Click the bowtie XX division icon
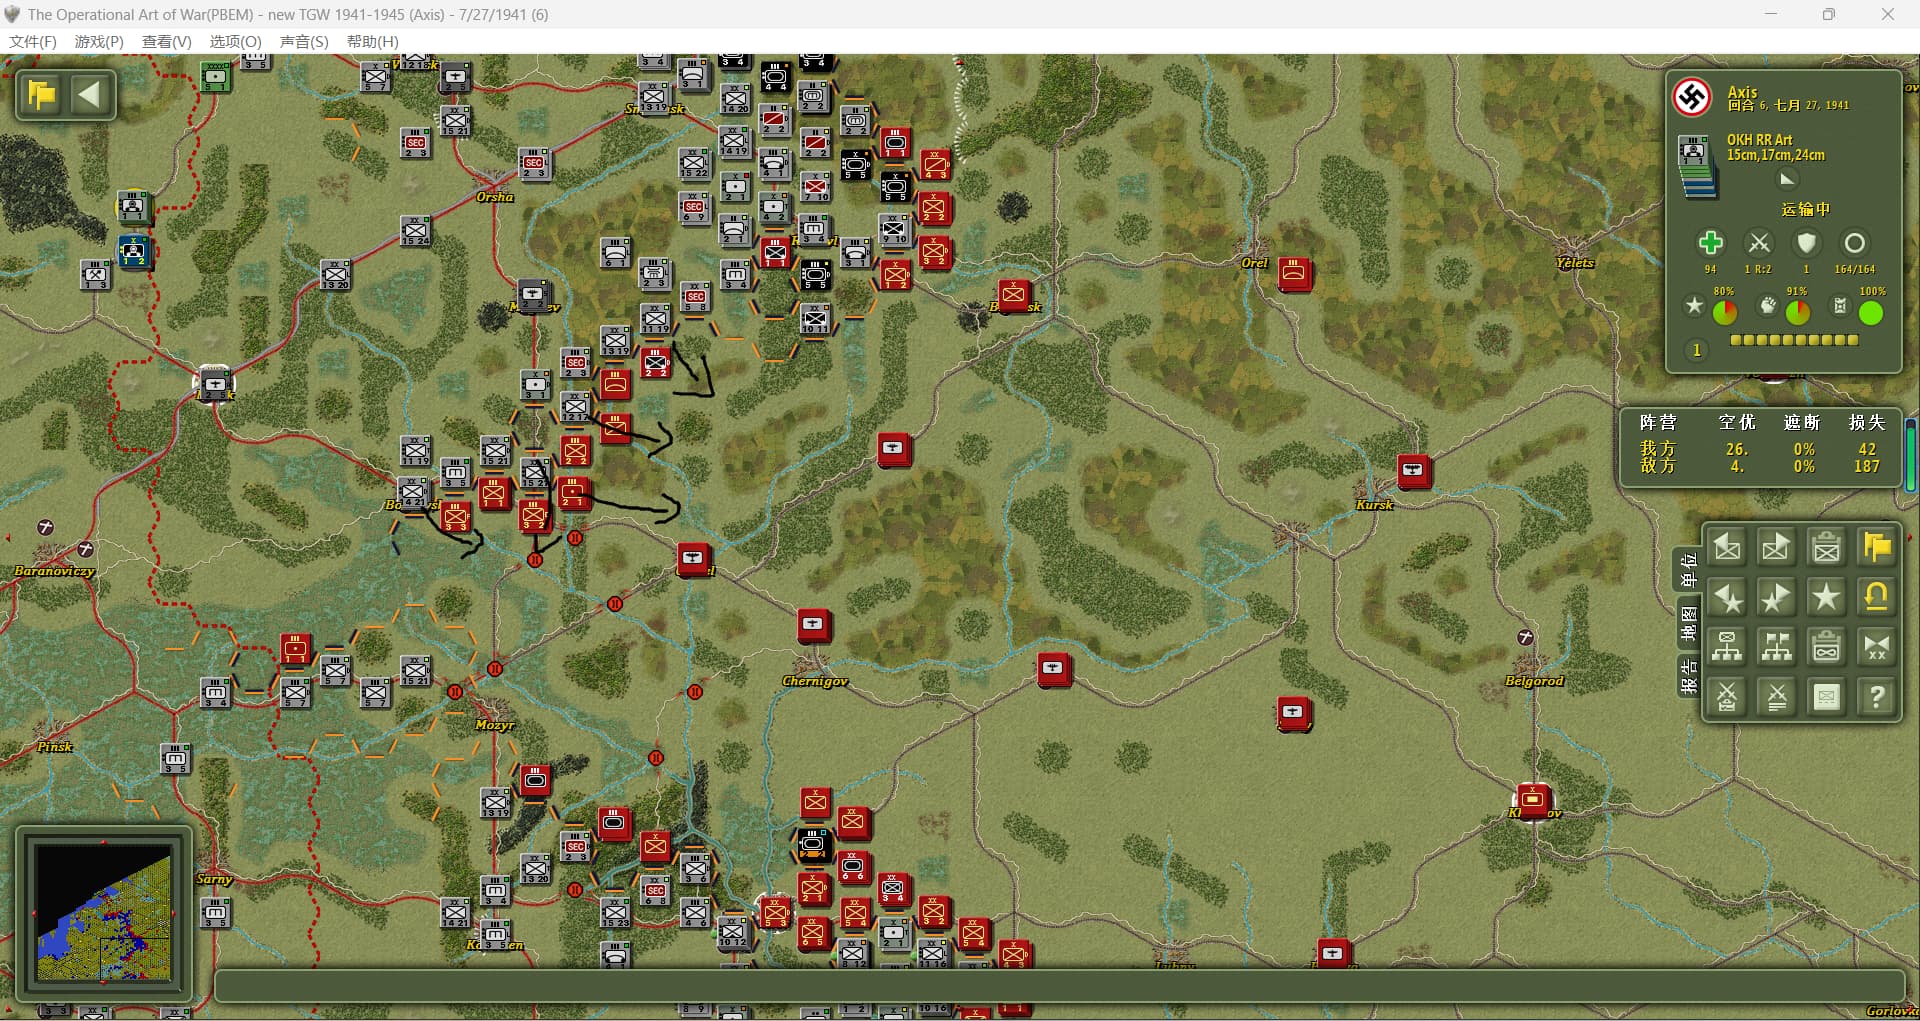Viewport: 1920px width, 1021px height. (x=1876, y=647)
